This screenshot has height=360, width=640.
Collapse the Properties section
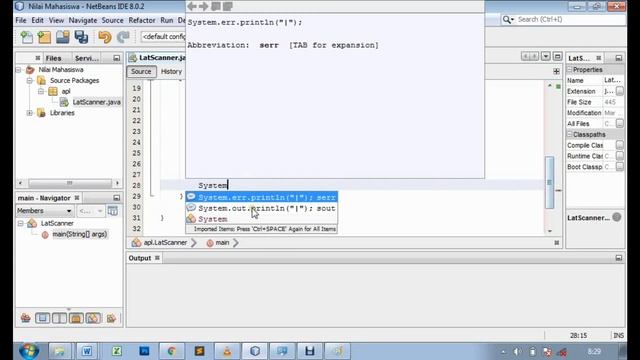(570, 70)
